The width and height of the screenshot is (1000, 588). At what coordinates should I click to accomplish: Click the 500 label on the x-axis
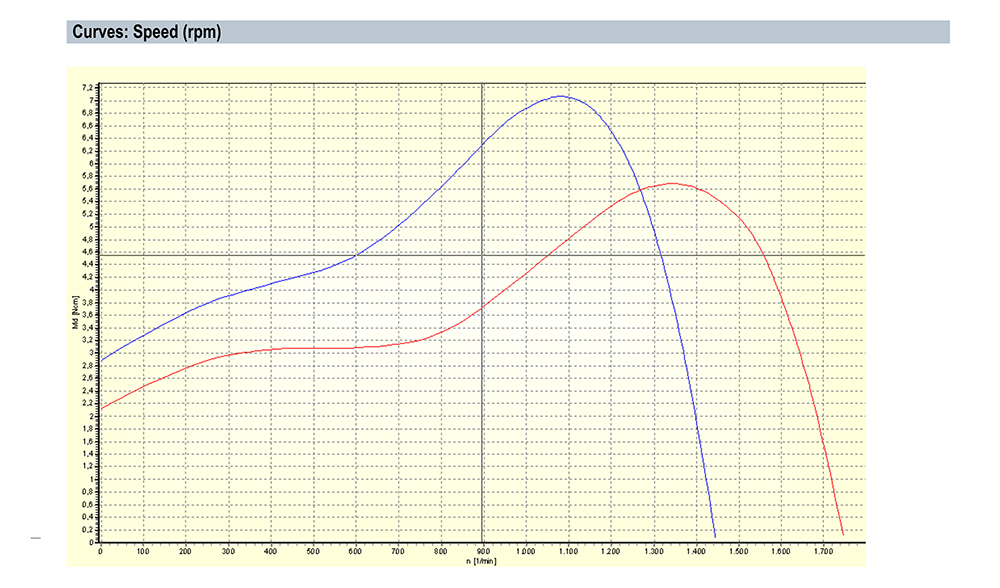pyautogui.click(x=313, y=551)
